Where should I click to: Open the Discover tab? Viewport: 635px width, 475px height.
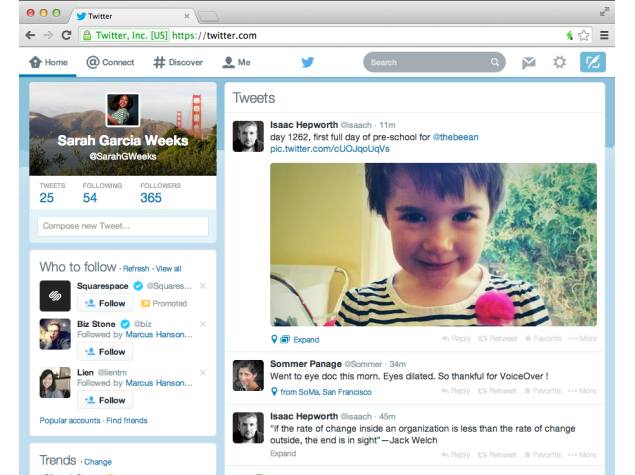[x=178, y=62]
